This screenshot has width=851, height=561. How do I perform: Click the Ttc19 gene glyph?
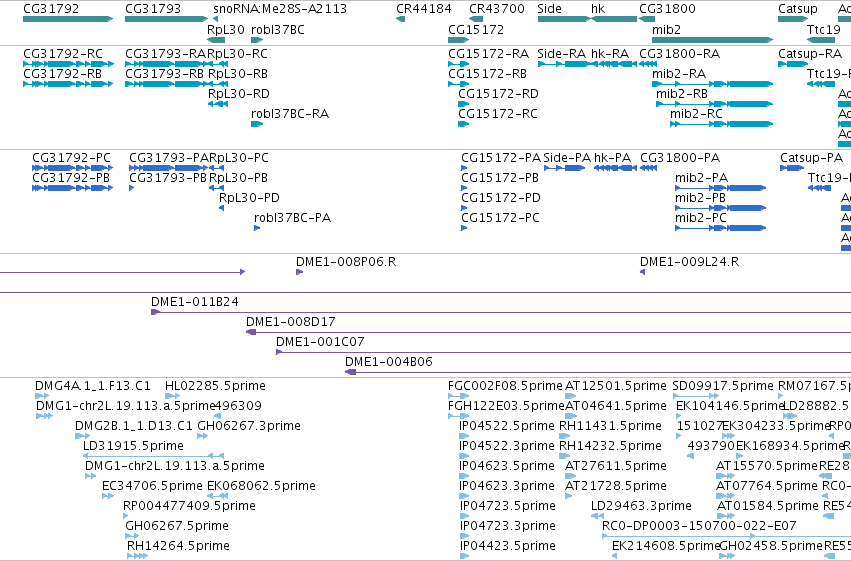[x=821, y=40]
